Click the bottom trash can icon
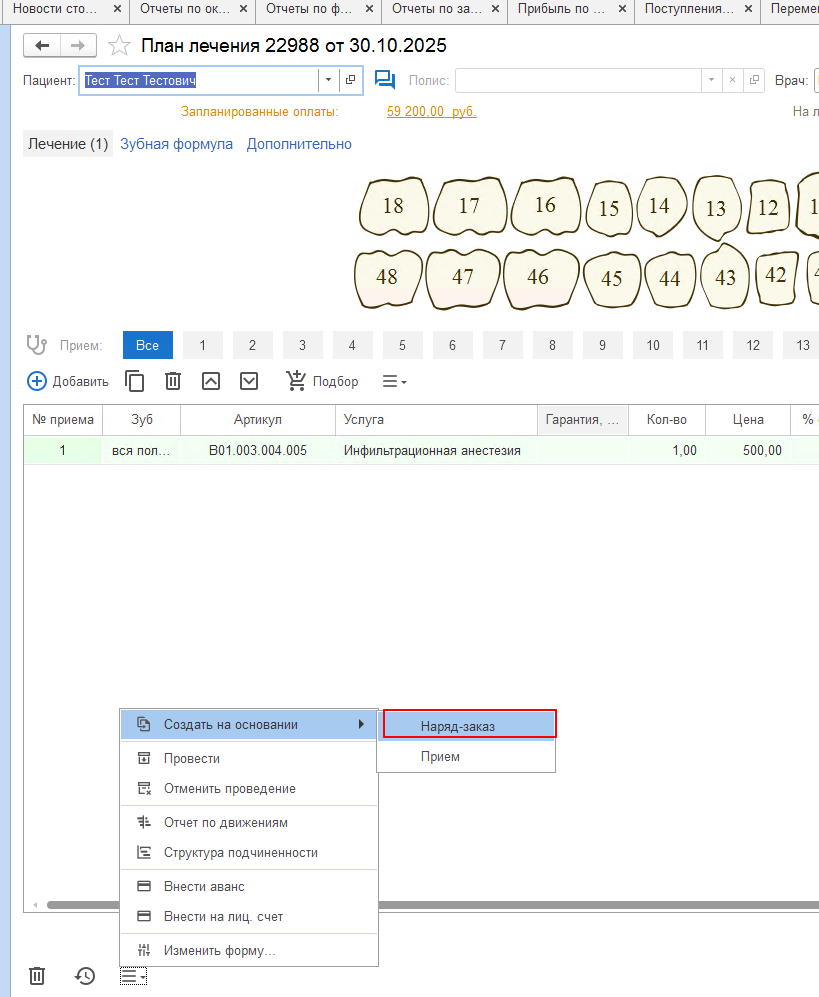 click(37, 976)
